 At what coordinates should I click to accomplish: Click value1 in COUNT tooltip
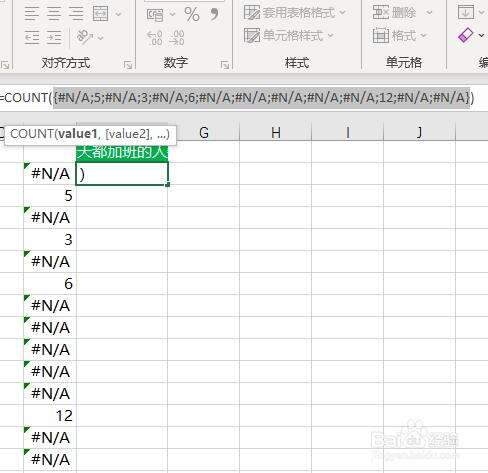[77, 134]
